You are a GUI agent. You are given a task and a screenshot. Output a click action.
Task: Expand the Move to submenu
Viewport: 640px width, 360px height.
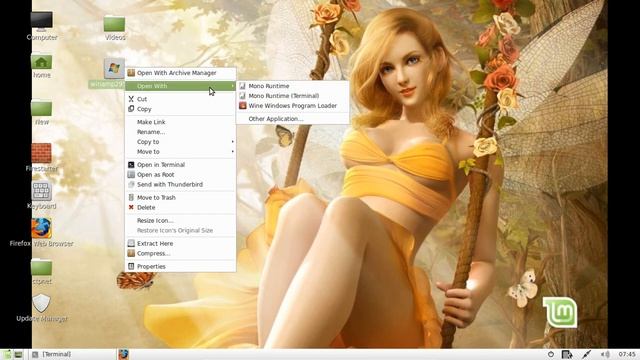(180, 151)
